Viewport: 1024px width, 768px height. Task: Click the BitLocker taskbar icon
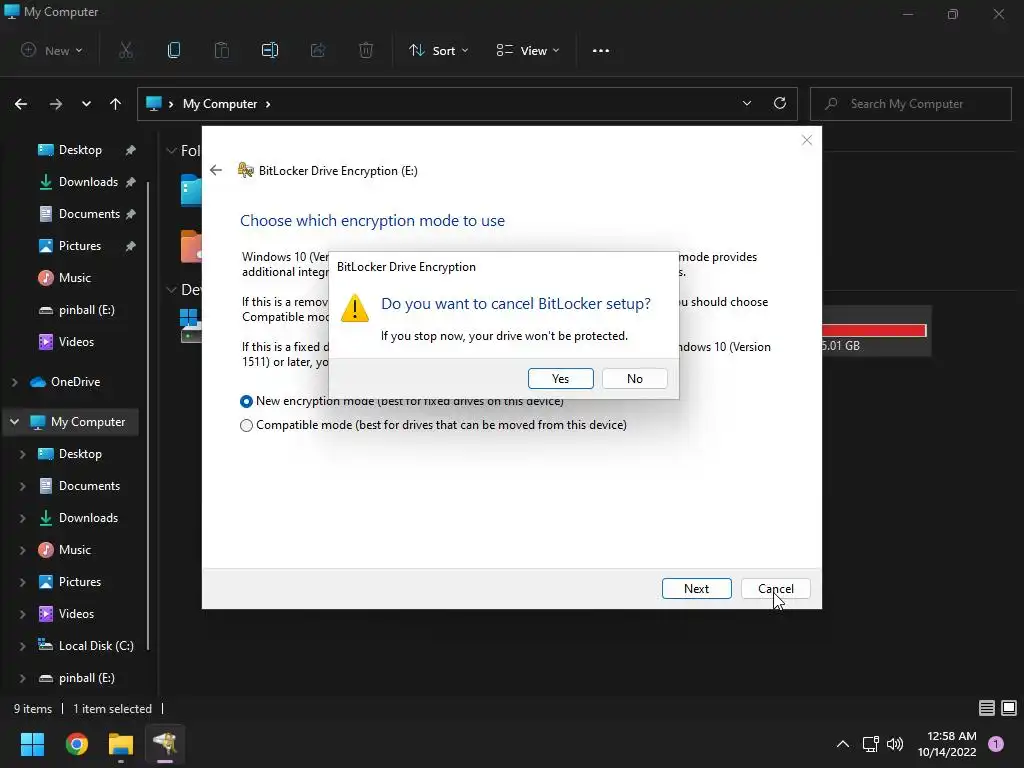165,744
